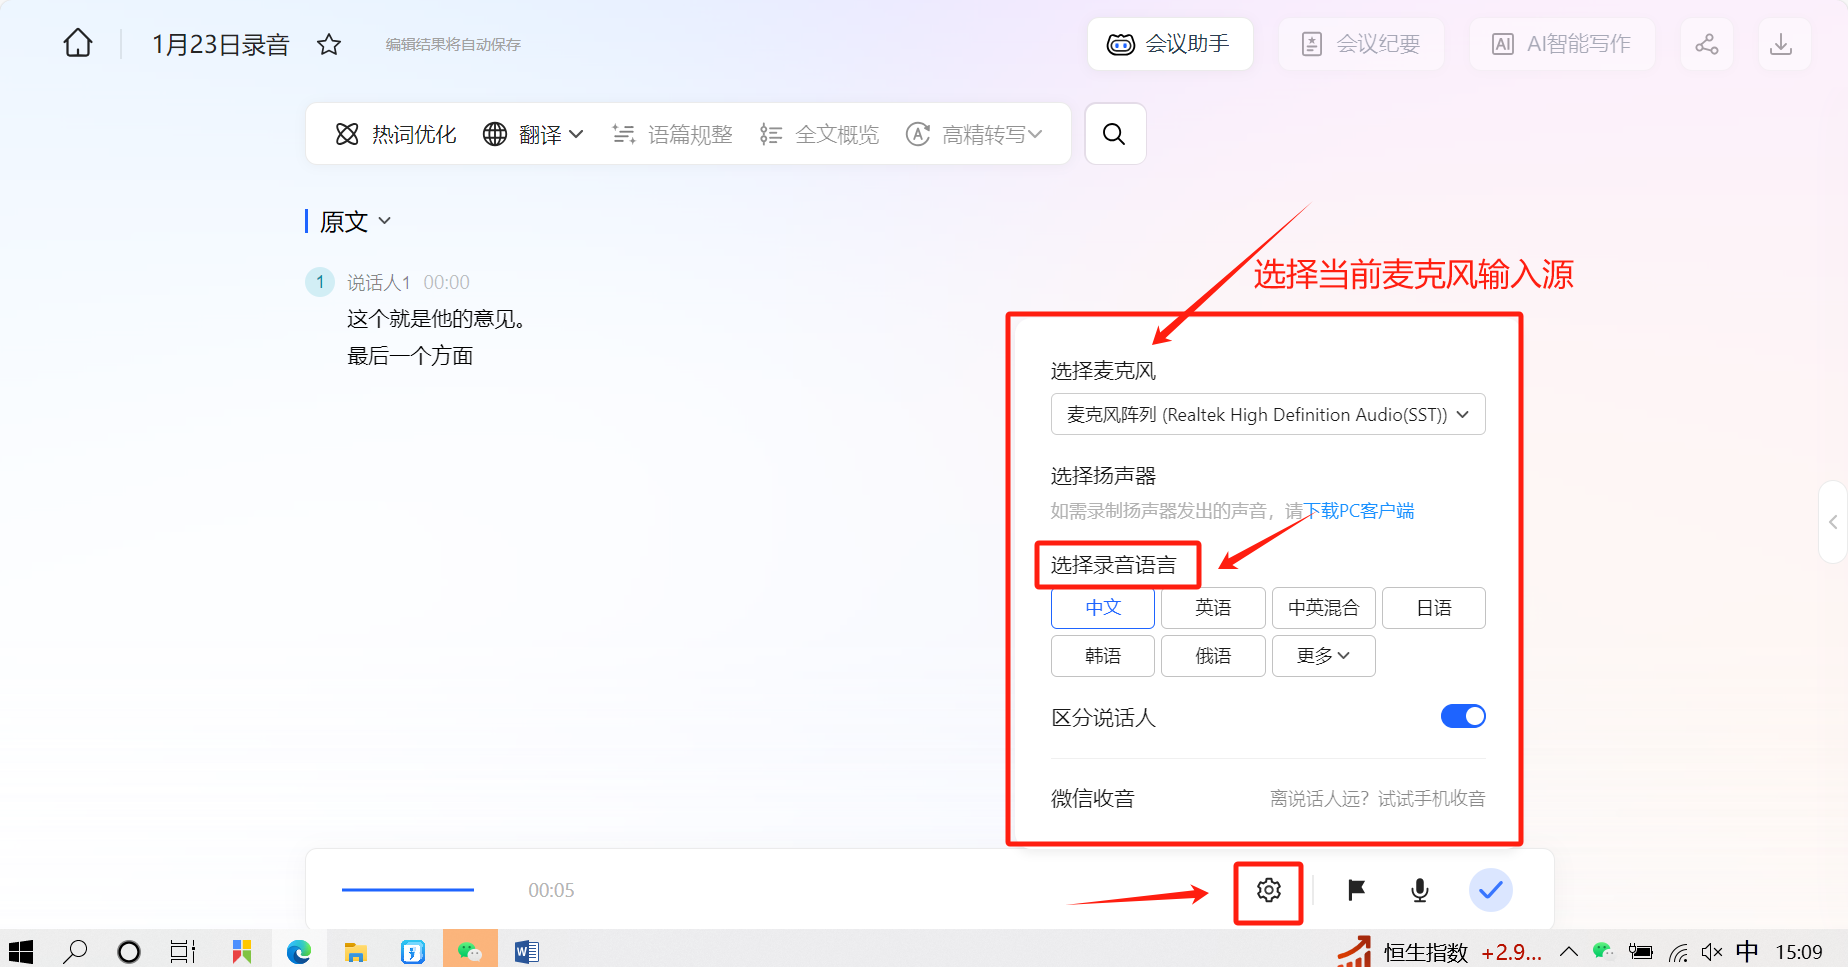
Task: Open the microphone selection dropdown
Action: tap(1267, 414)
